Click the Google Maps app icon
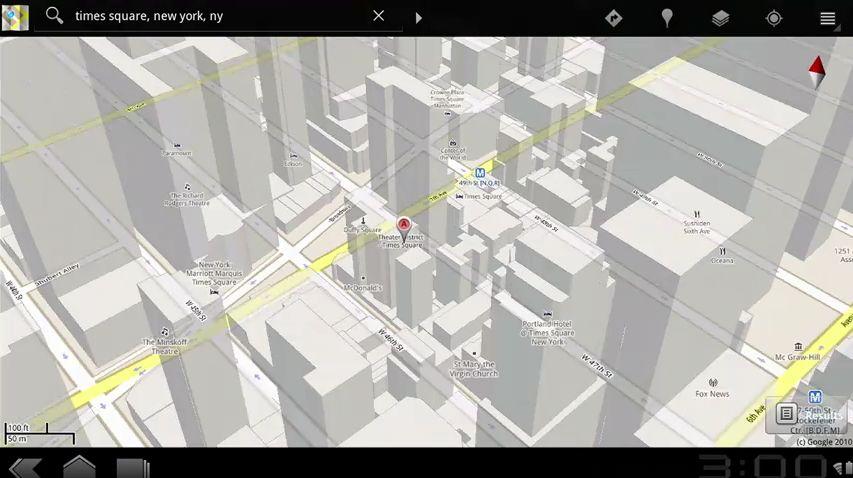 point(15,17)
